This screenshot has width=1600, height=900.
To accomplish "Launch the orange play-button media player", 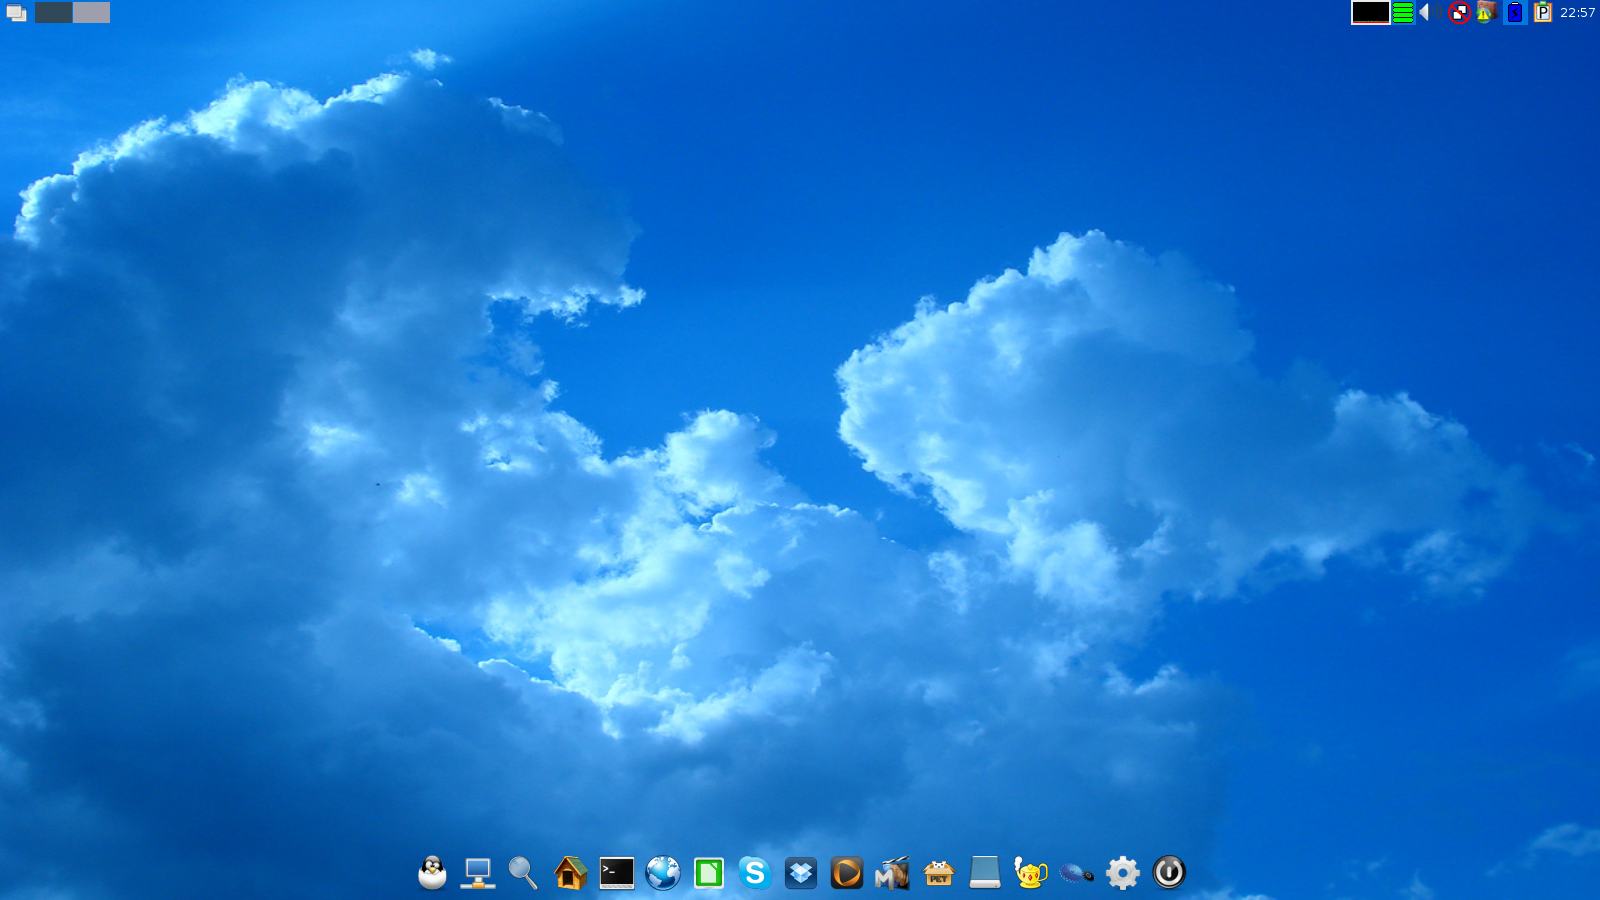I will click(847, 873).
